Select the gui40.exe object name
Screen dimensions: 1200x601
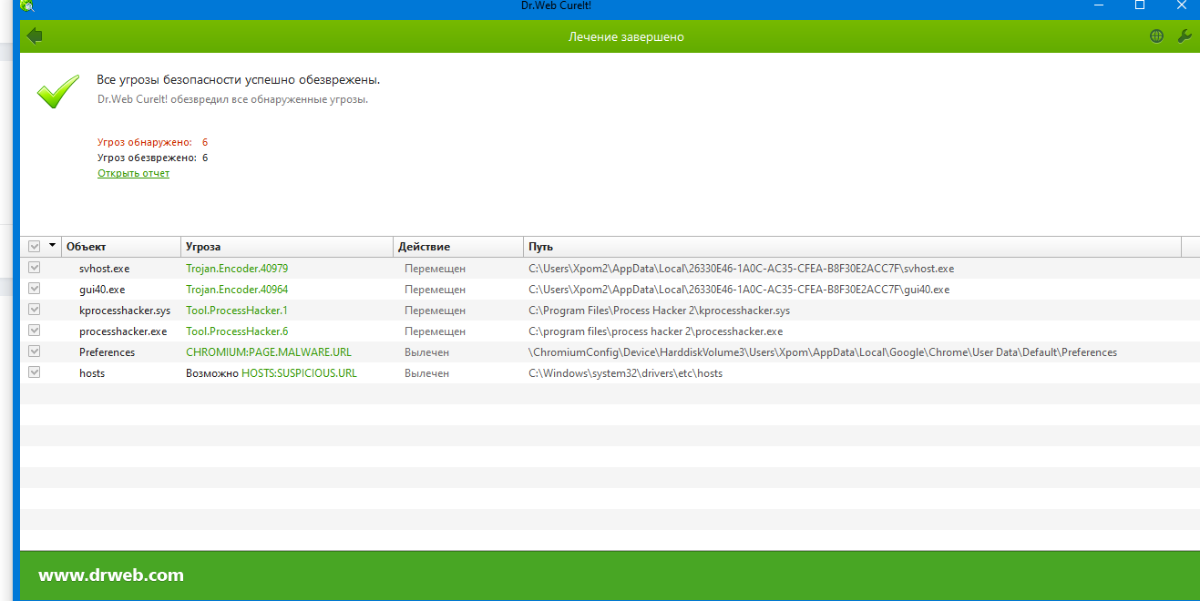click(102, 290)
